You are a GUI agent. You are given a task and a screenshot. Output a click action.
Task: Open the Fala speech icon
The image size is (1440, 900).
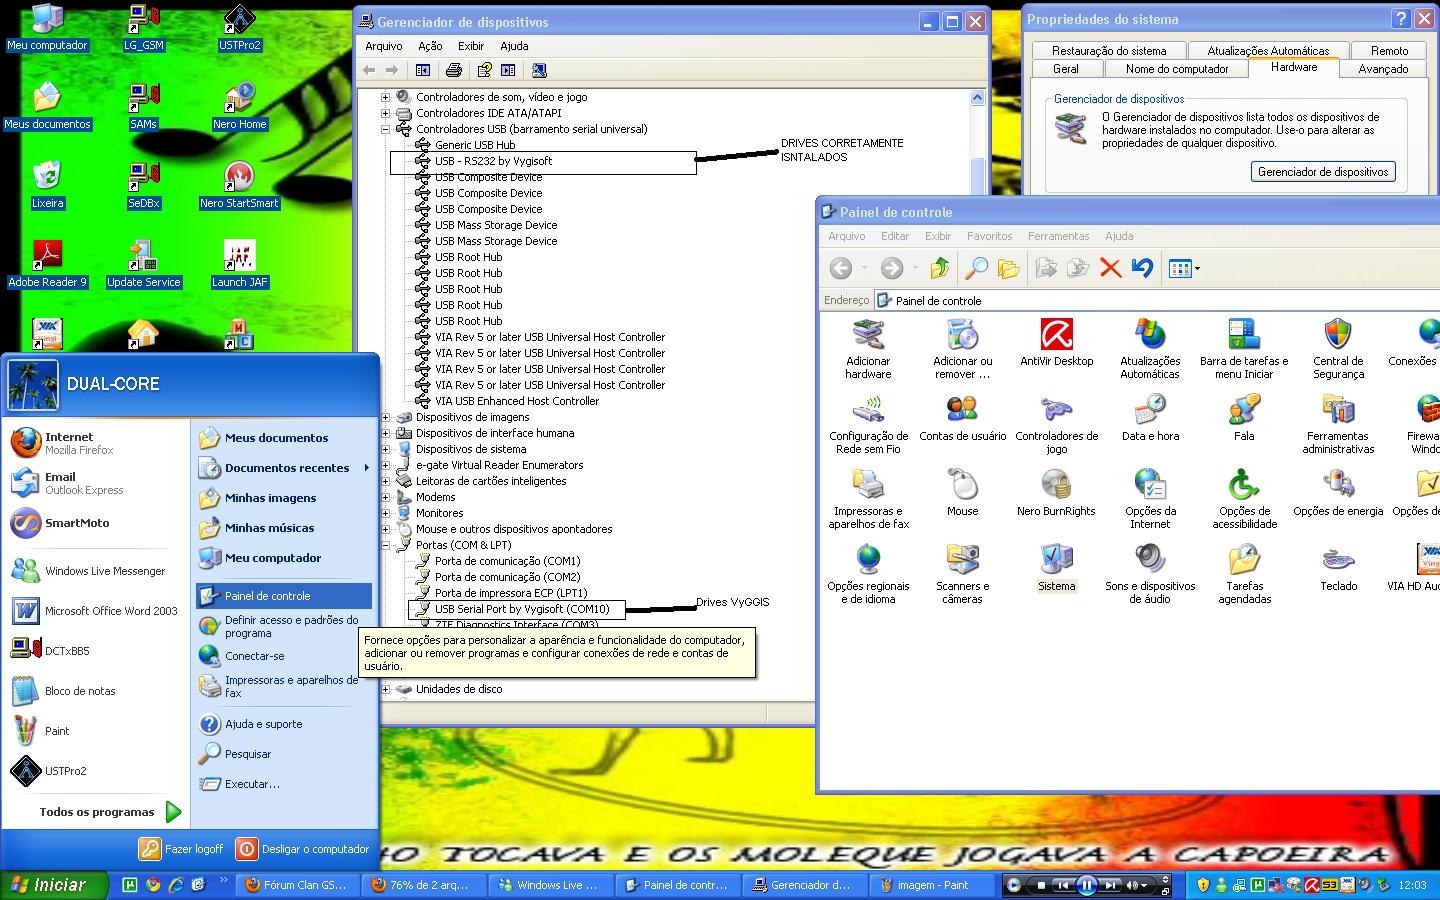[x=1244, y=418]
